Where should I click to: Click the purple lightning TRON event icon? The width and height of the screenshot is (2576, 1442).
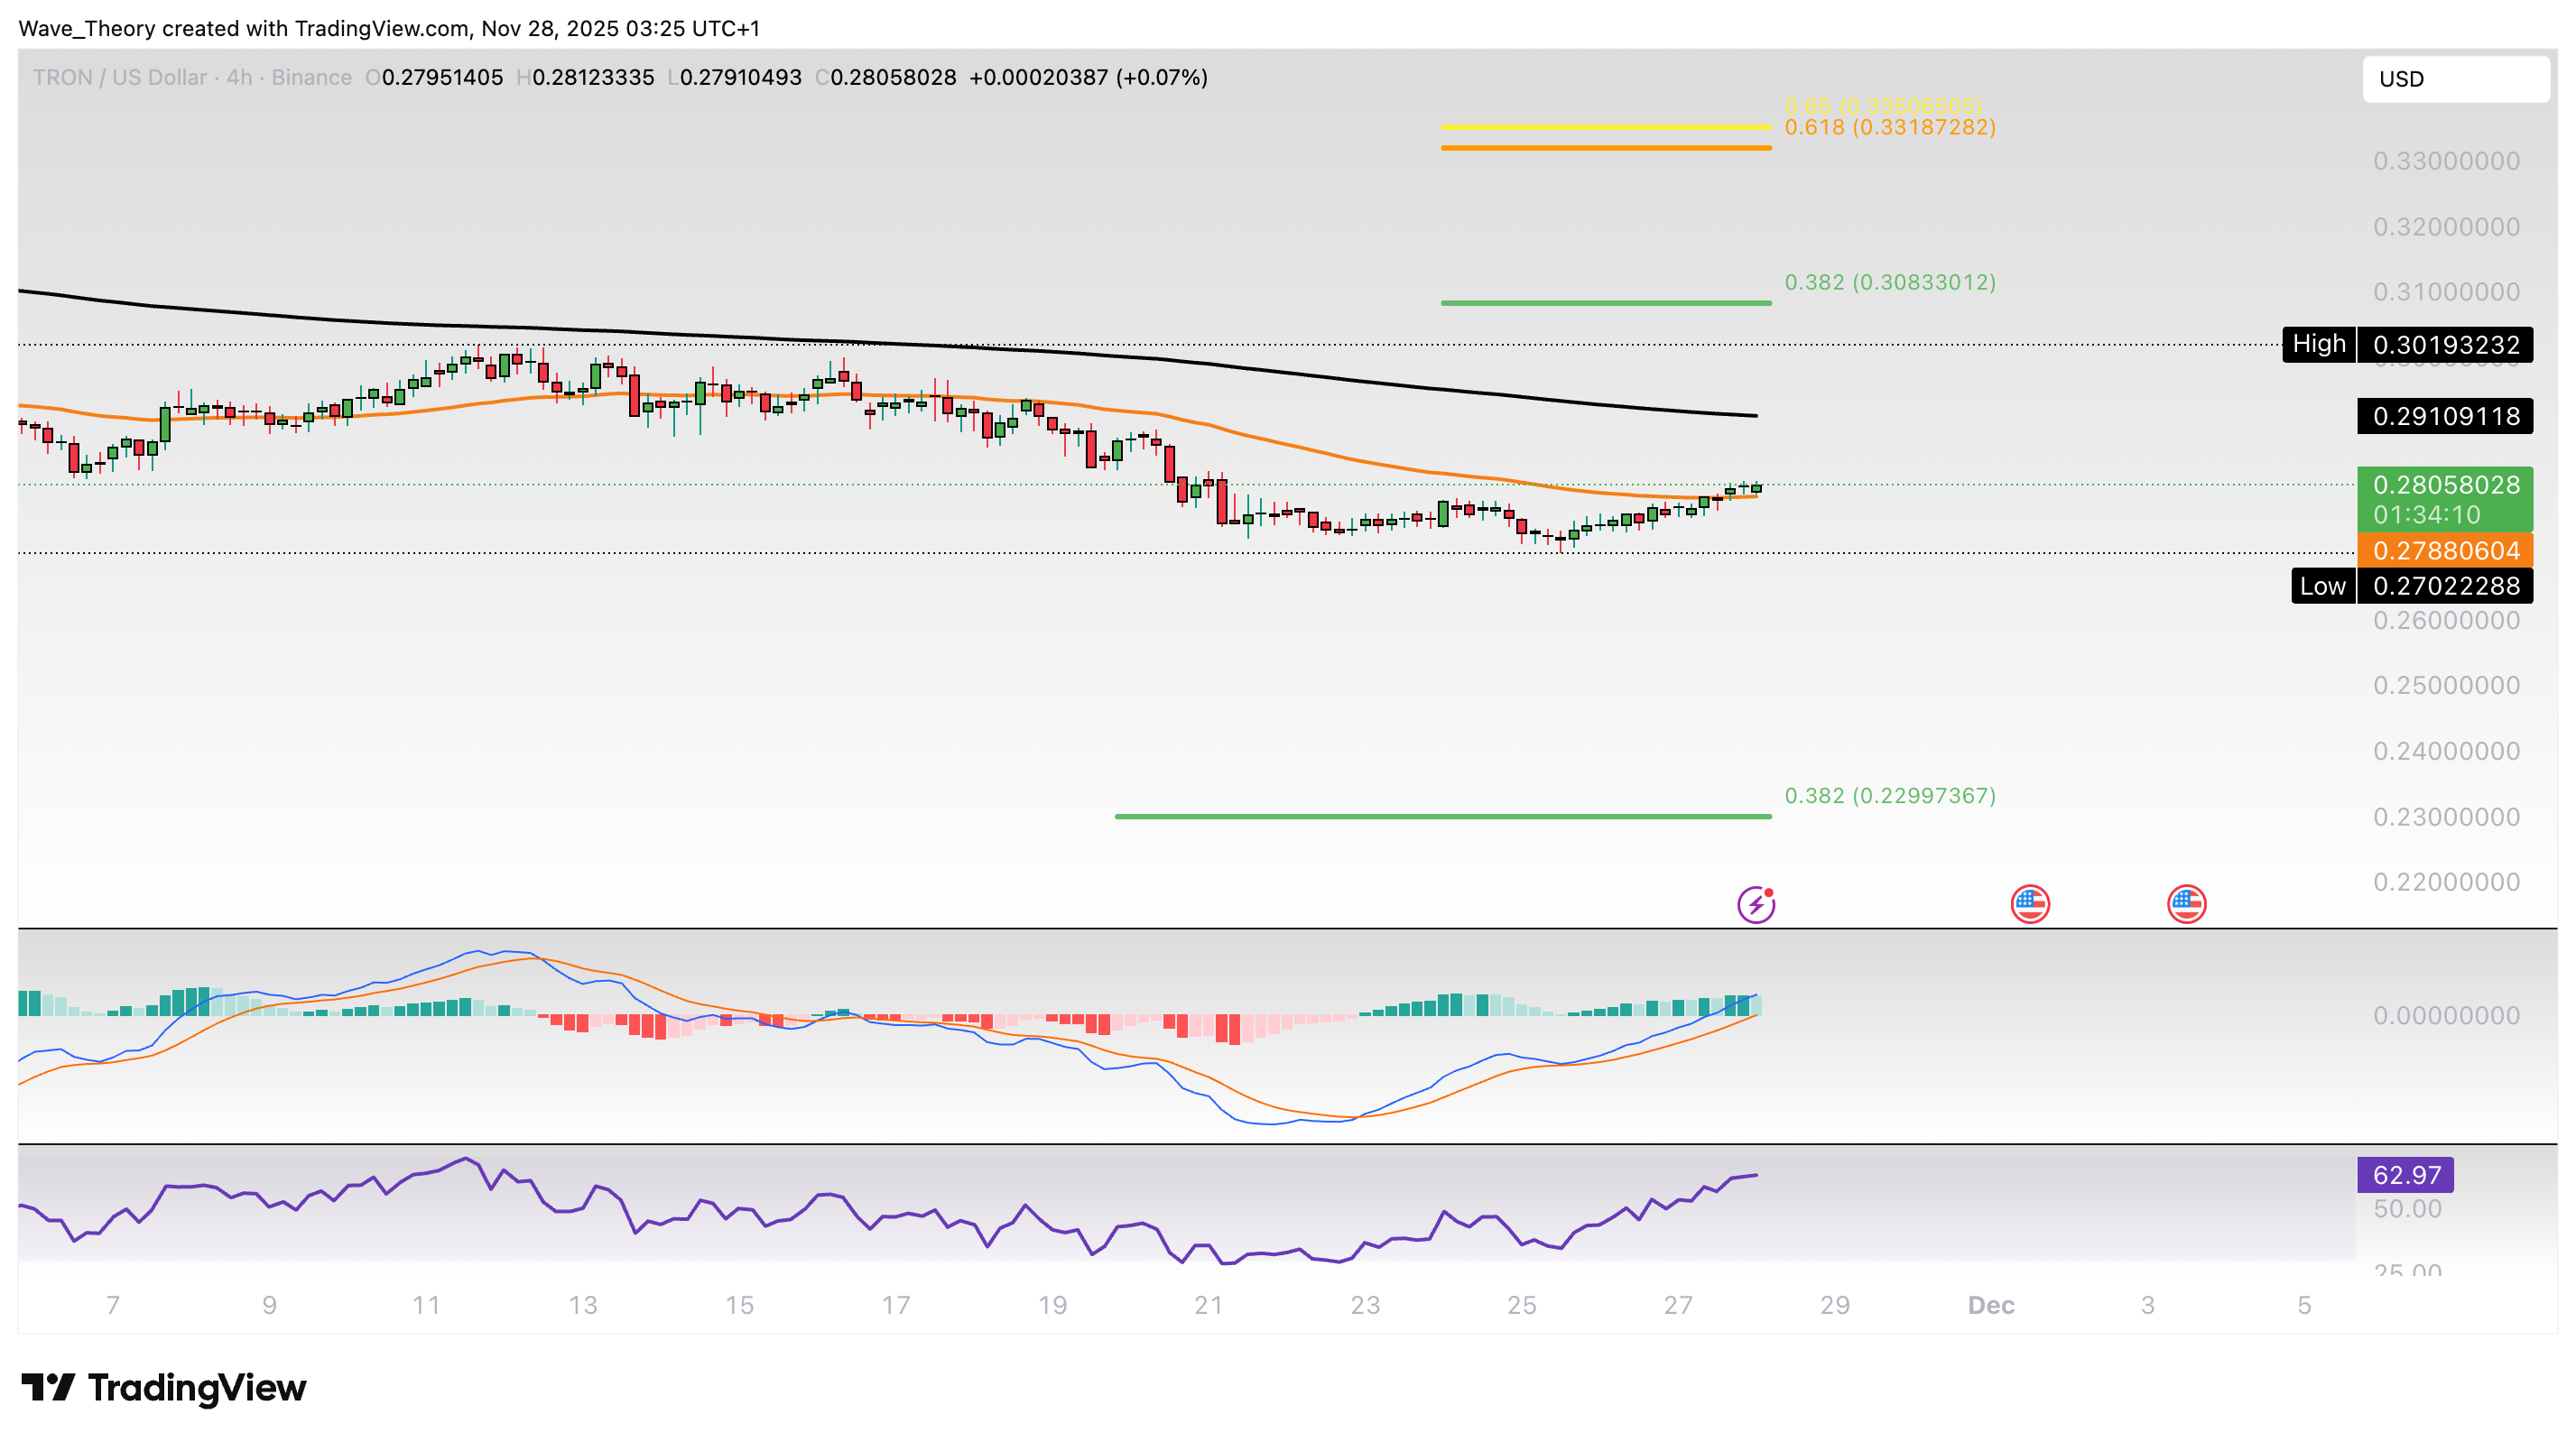[1756, 903]
